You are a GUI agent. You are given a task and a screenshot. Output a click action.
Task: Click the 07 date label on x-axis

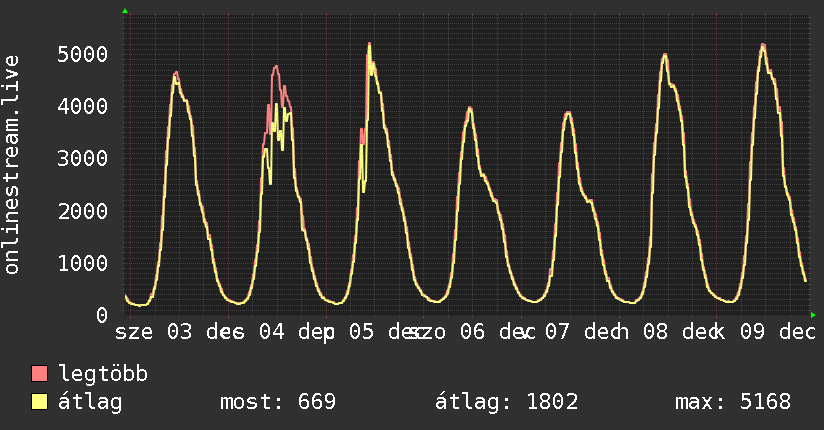pos(557,332)
